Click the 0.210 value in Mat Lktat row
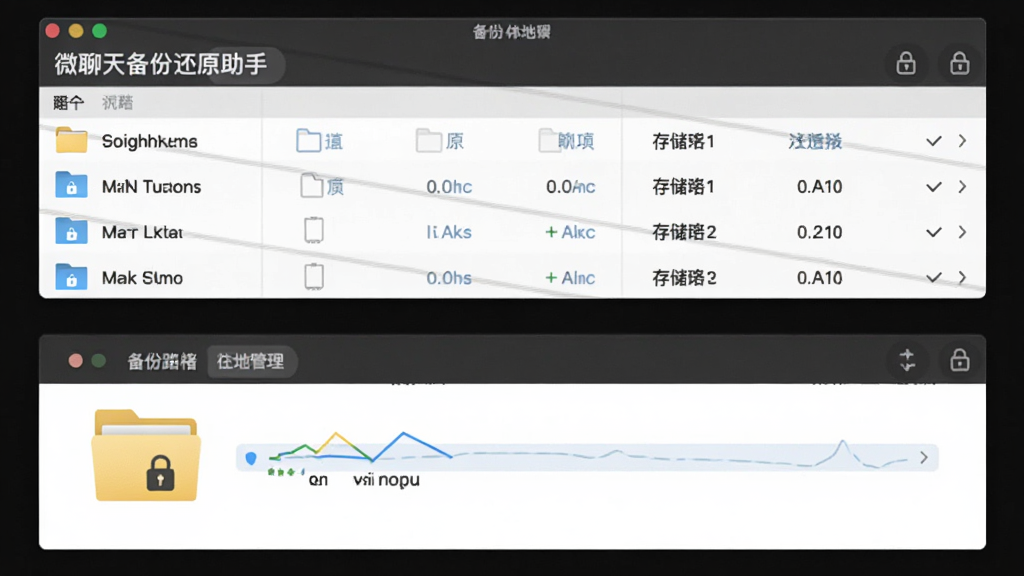1024x576 pixels. tap(819, 232)
